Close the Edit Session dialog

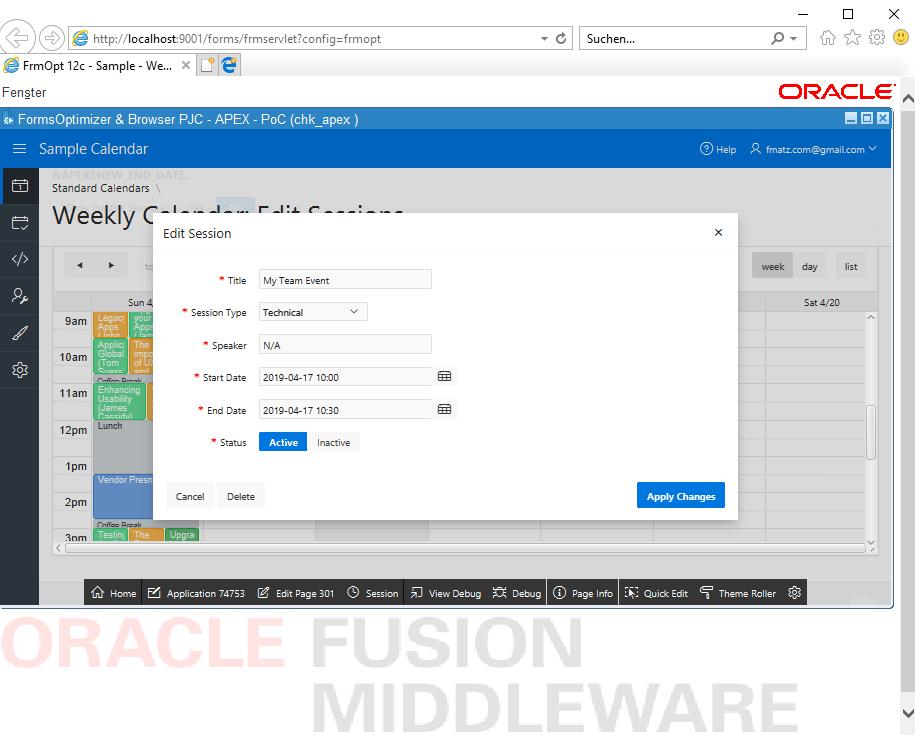coord(718,233)
